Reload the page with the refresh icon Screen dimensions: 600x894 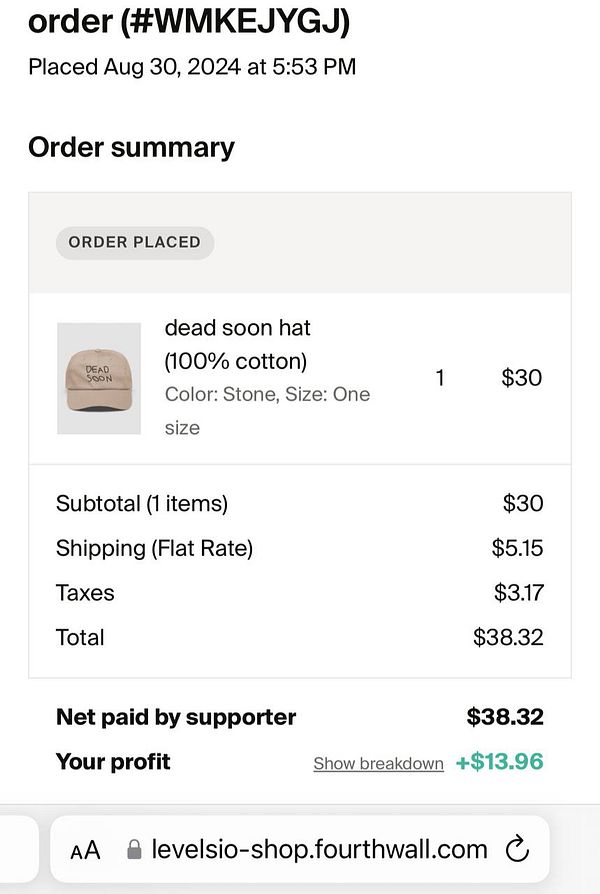[x=516, y=850]
